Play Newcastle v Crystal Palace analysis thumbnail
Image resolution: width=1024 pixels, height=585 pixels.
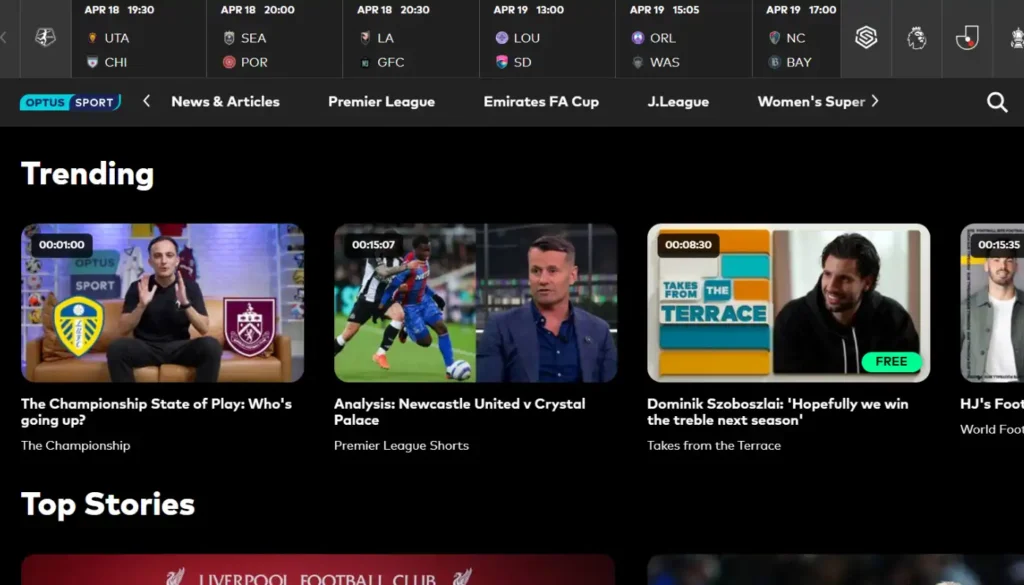pyautogui.click(x=475, y=303)
